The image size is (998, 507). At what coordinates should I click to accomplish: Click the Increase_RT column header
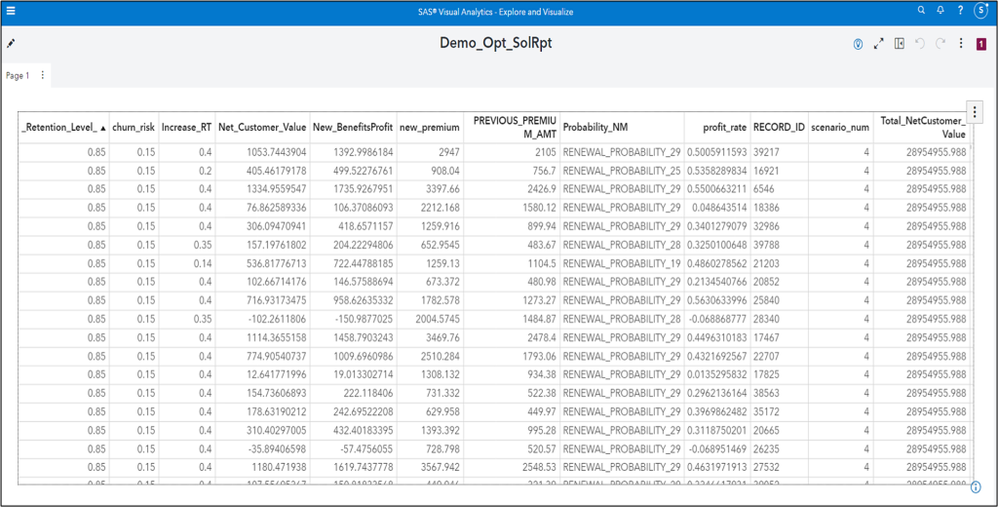(186, 127)
